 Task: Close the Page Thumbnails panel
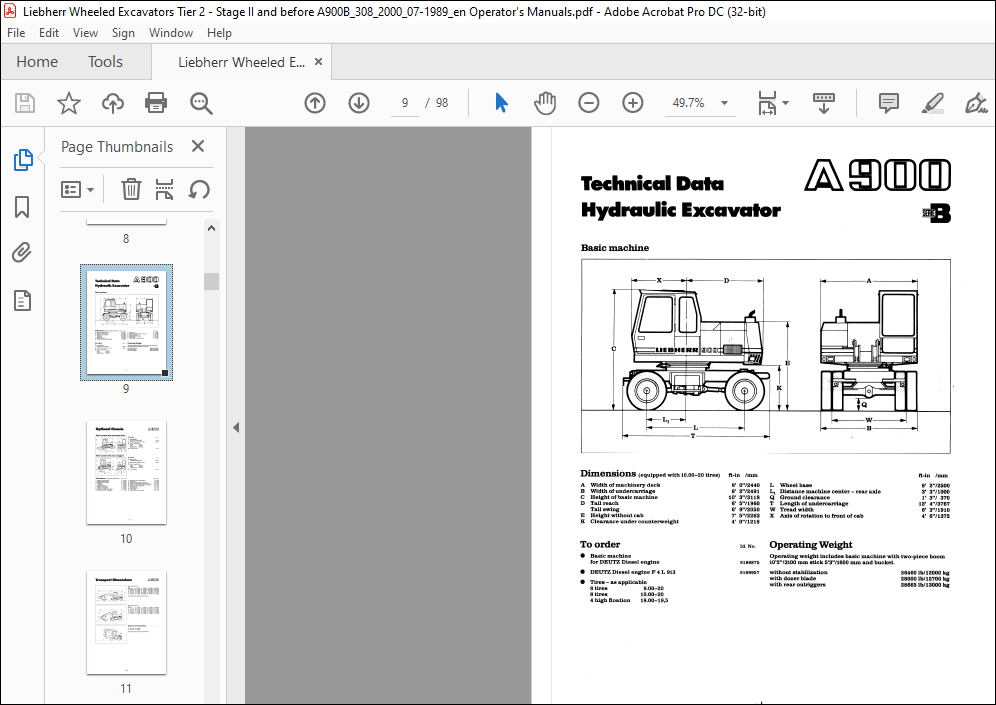(198, 146)
